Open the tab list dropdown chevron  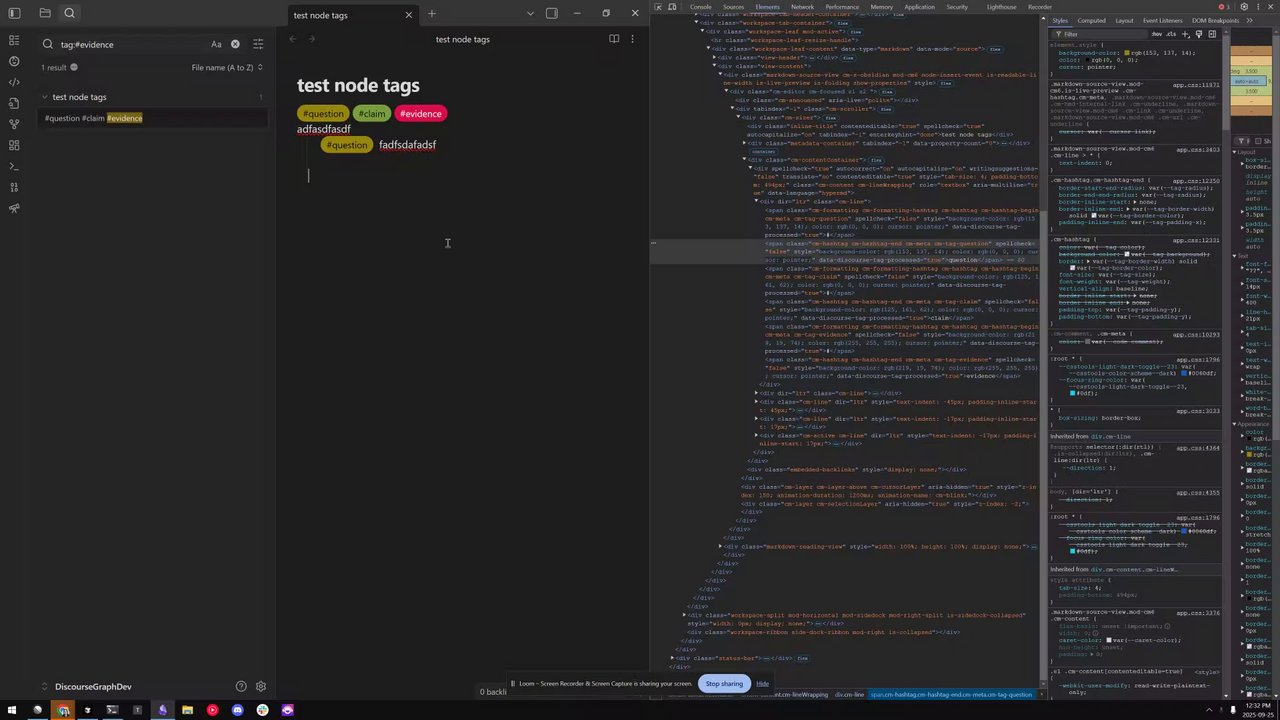(x=532, y=14)
